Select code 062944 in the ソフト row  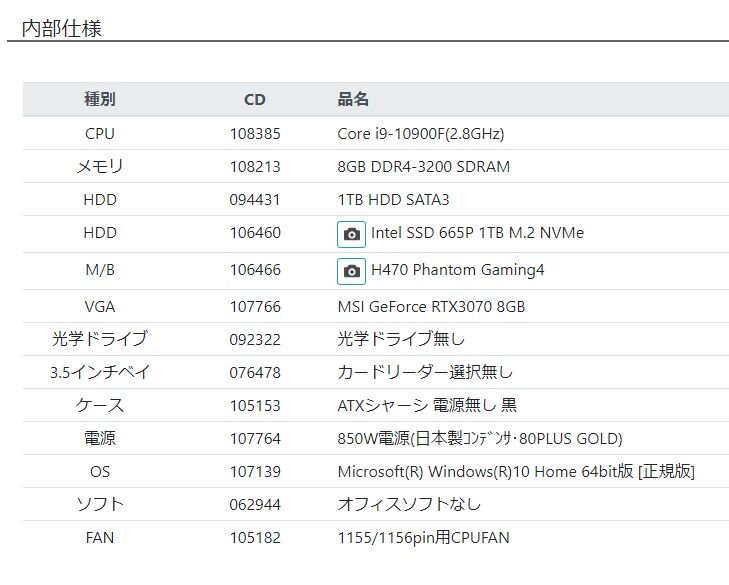255,505
